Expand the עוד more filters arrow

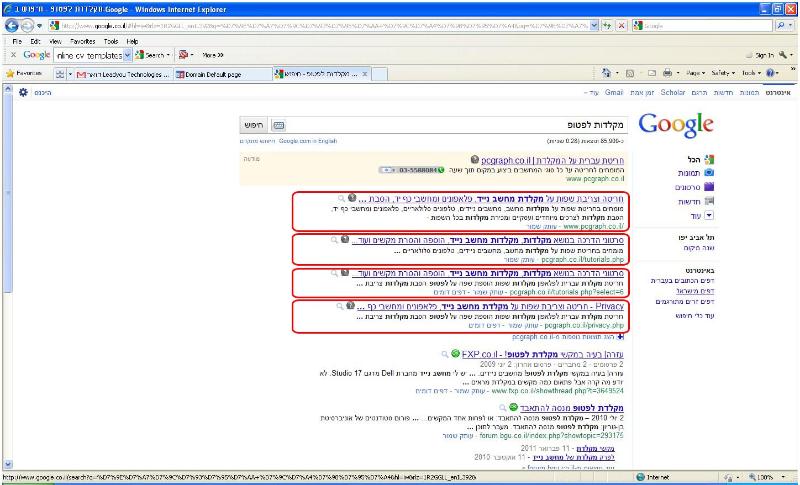click(x=709, y=215)
